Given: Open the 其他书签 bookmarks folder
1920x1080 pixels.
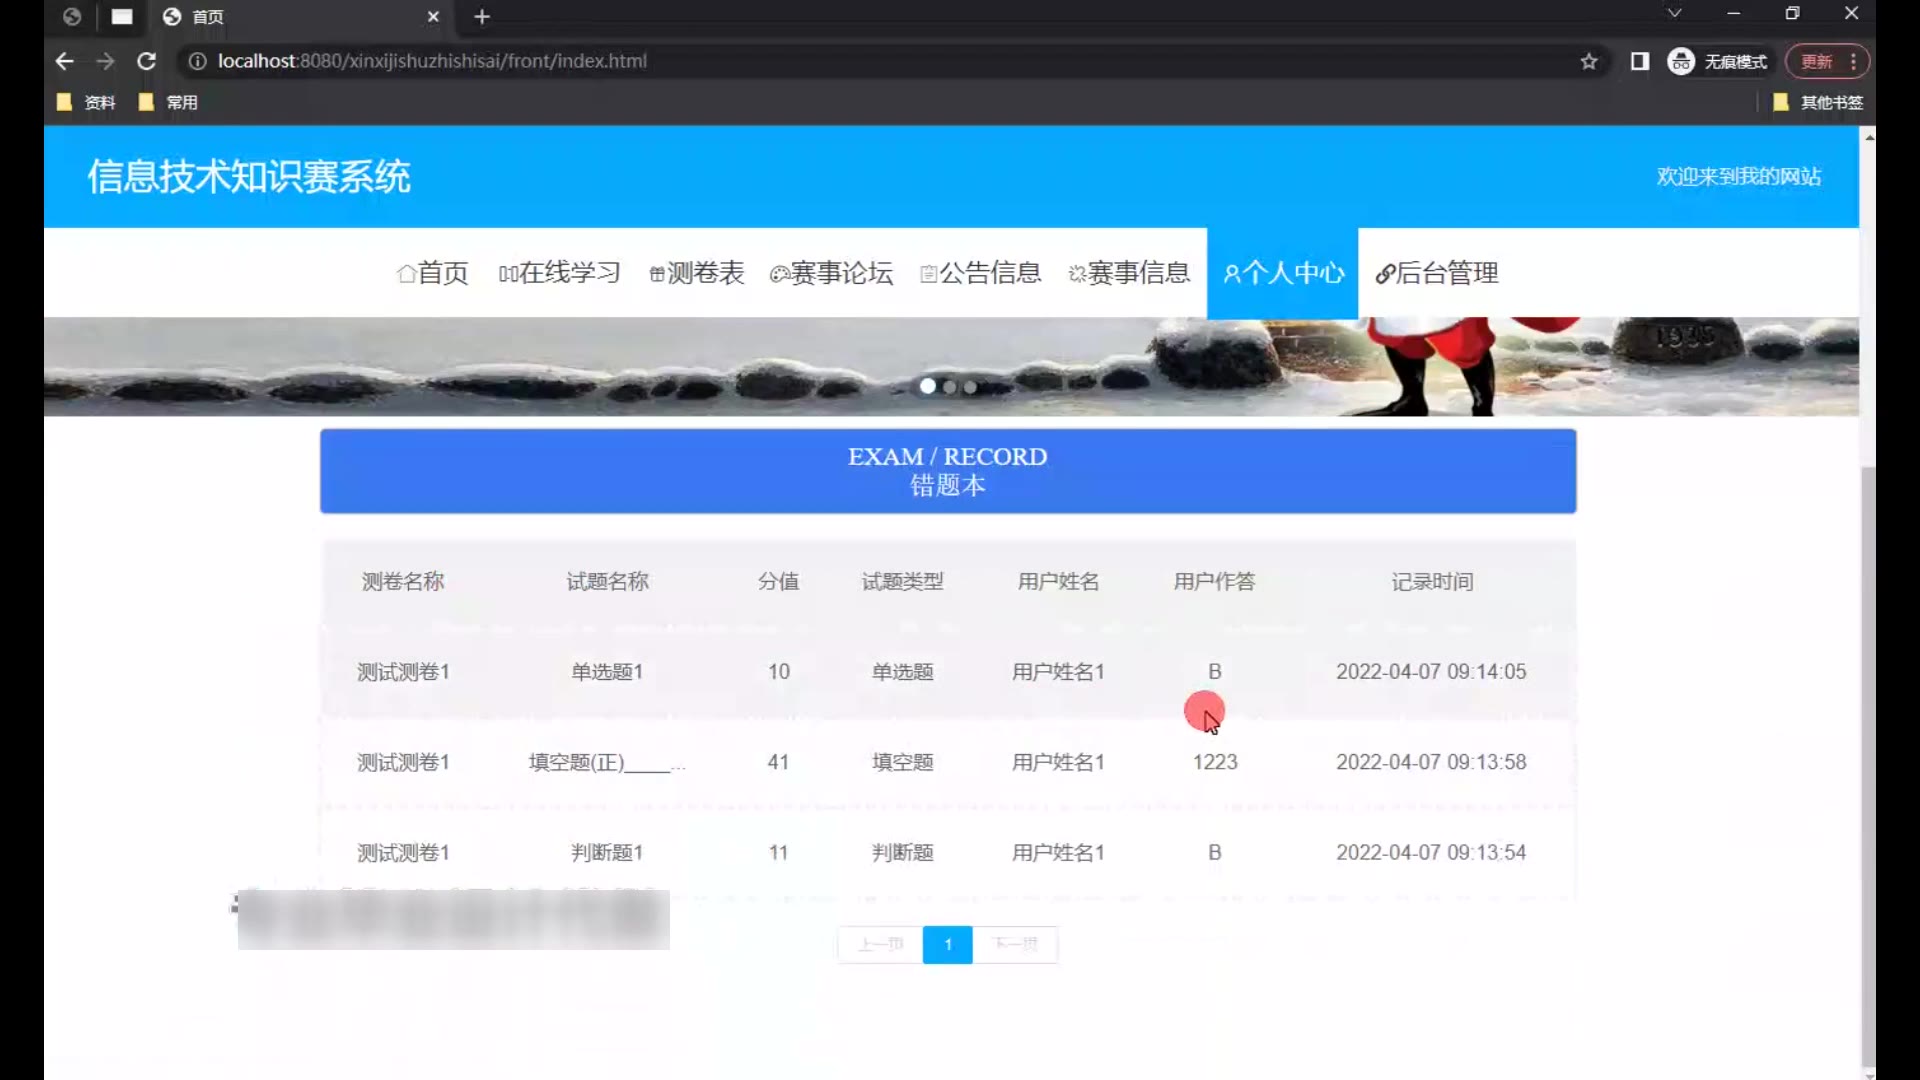Looking at the screenshot, I should click(x=1818, y=102).
